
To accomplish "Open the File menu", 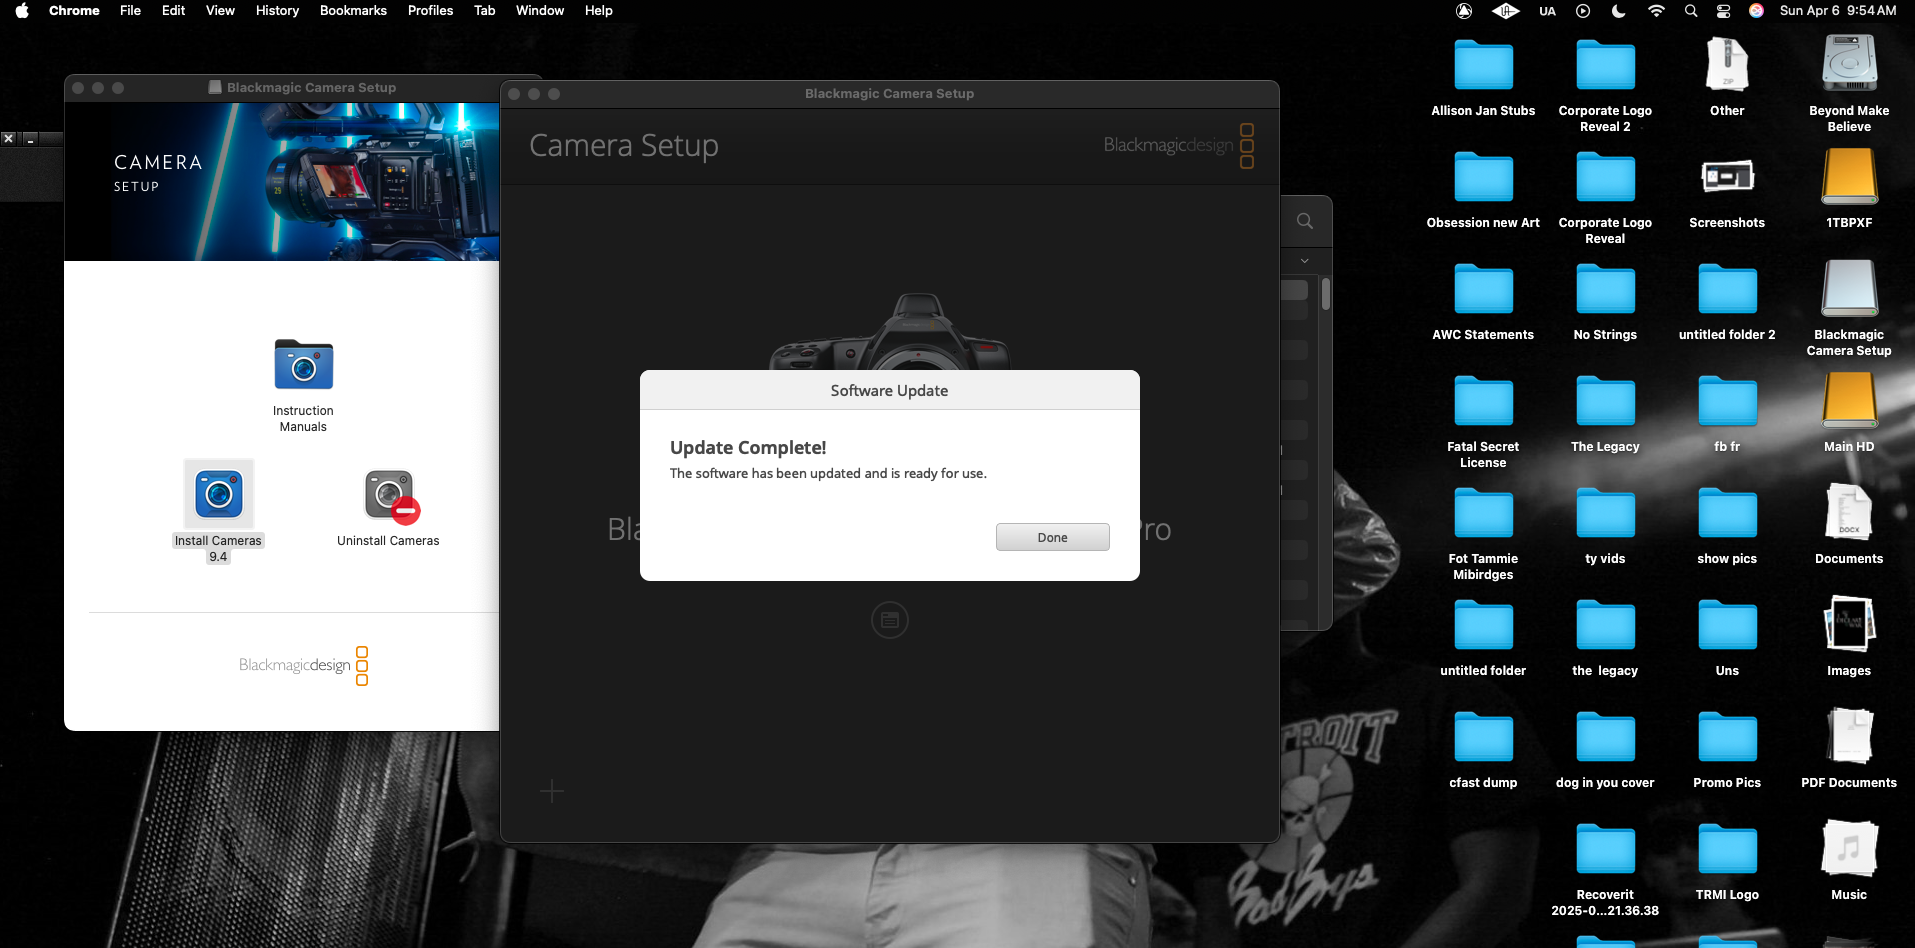I will (130, 10).
